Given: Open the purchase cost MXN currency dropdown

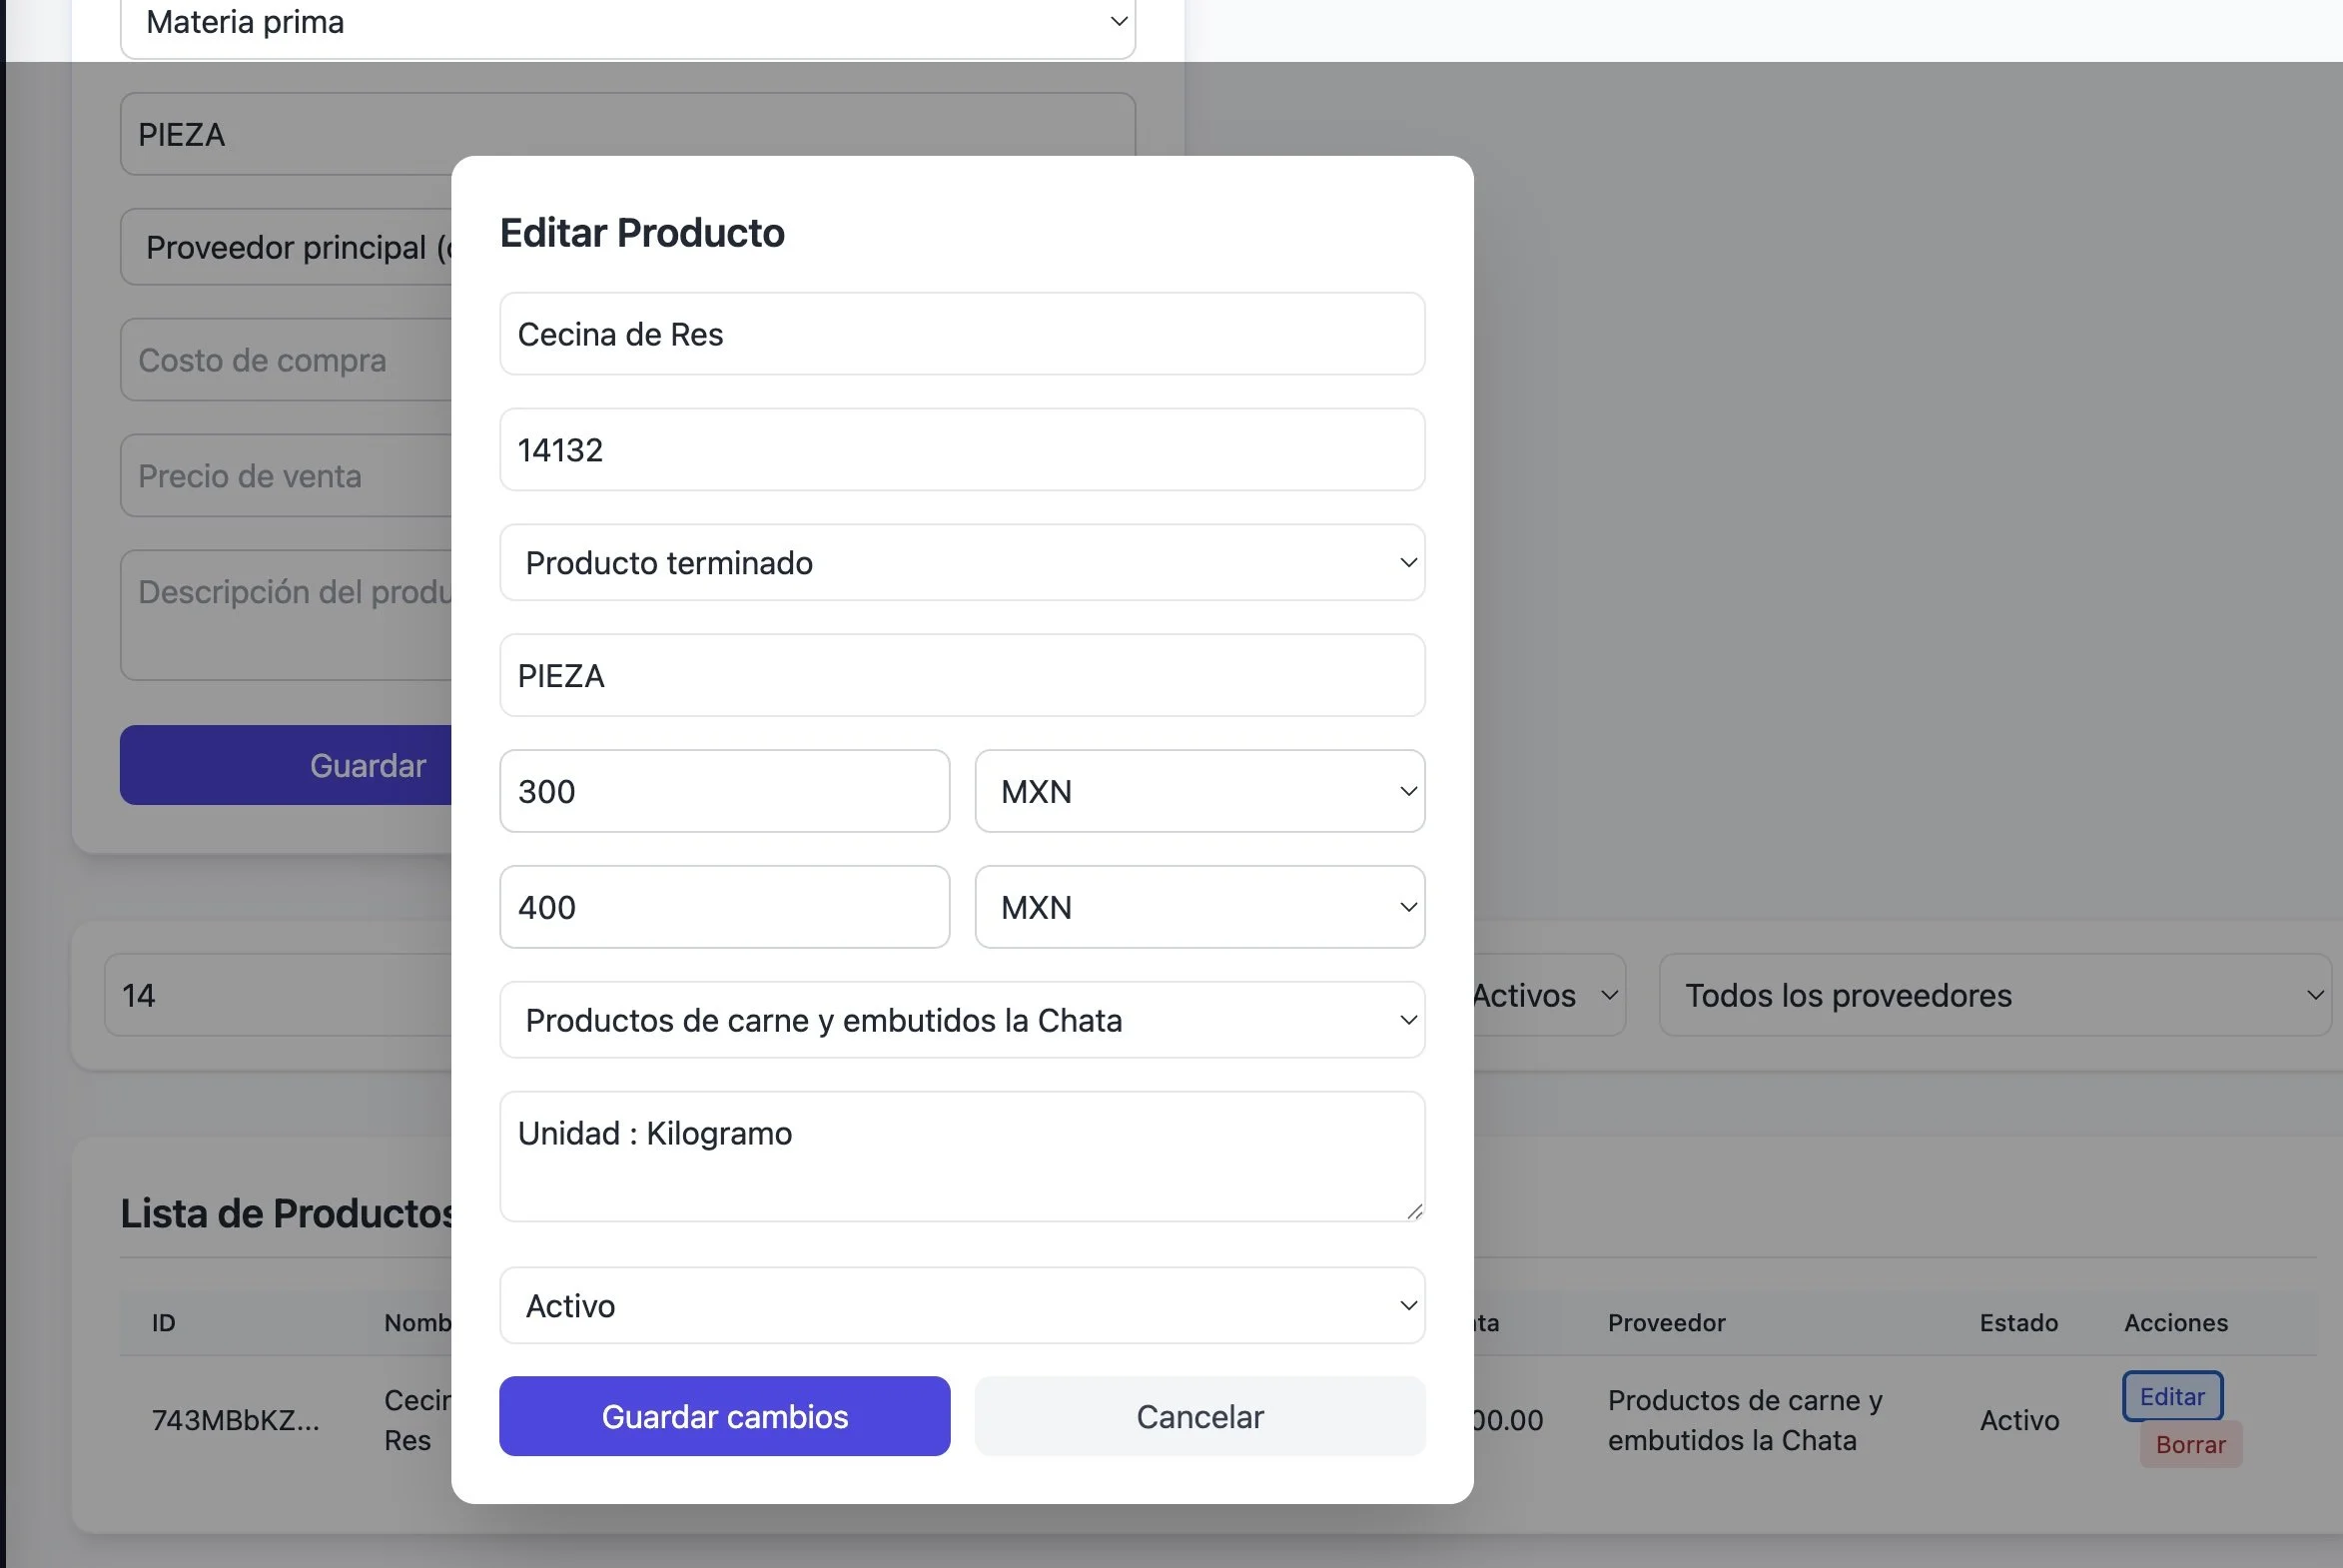Looking at the screenshot, I should coord(1199,791).
